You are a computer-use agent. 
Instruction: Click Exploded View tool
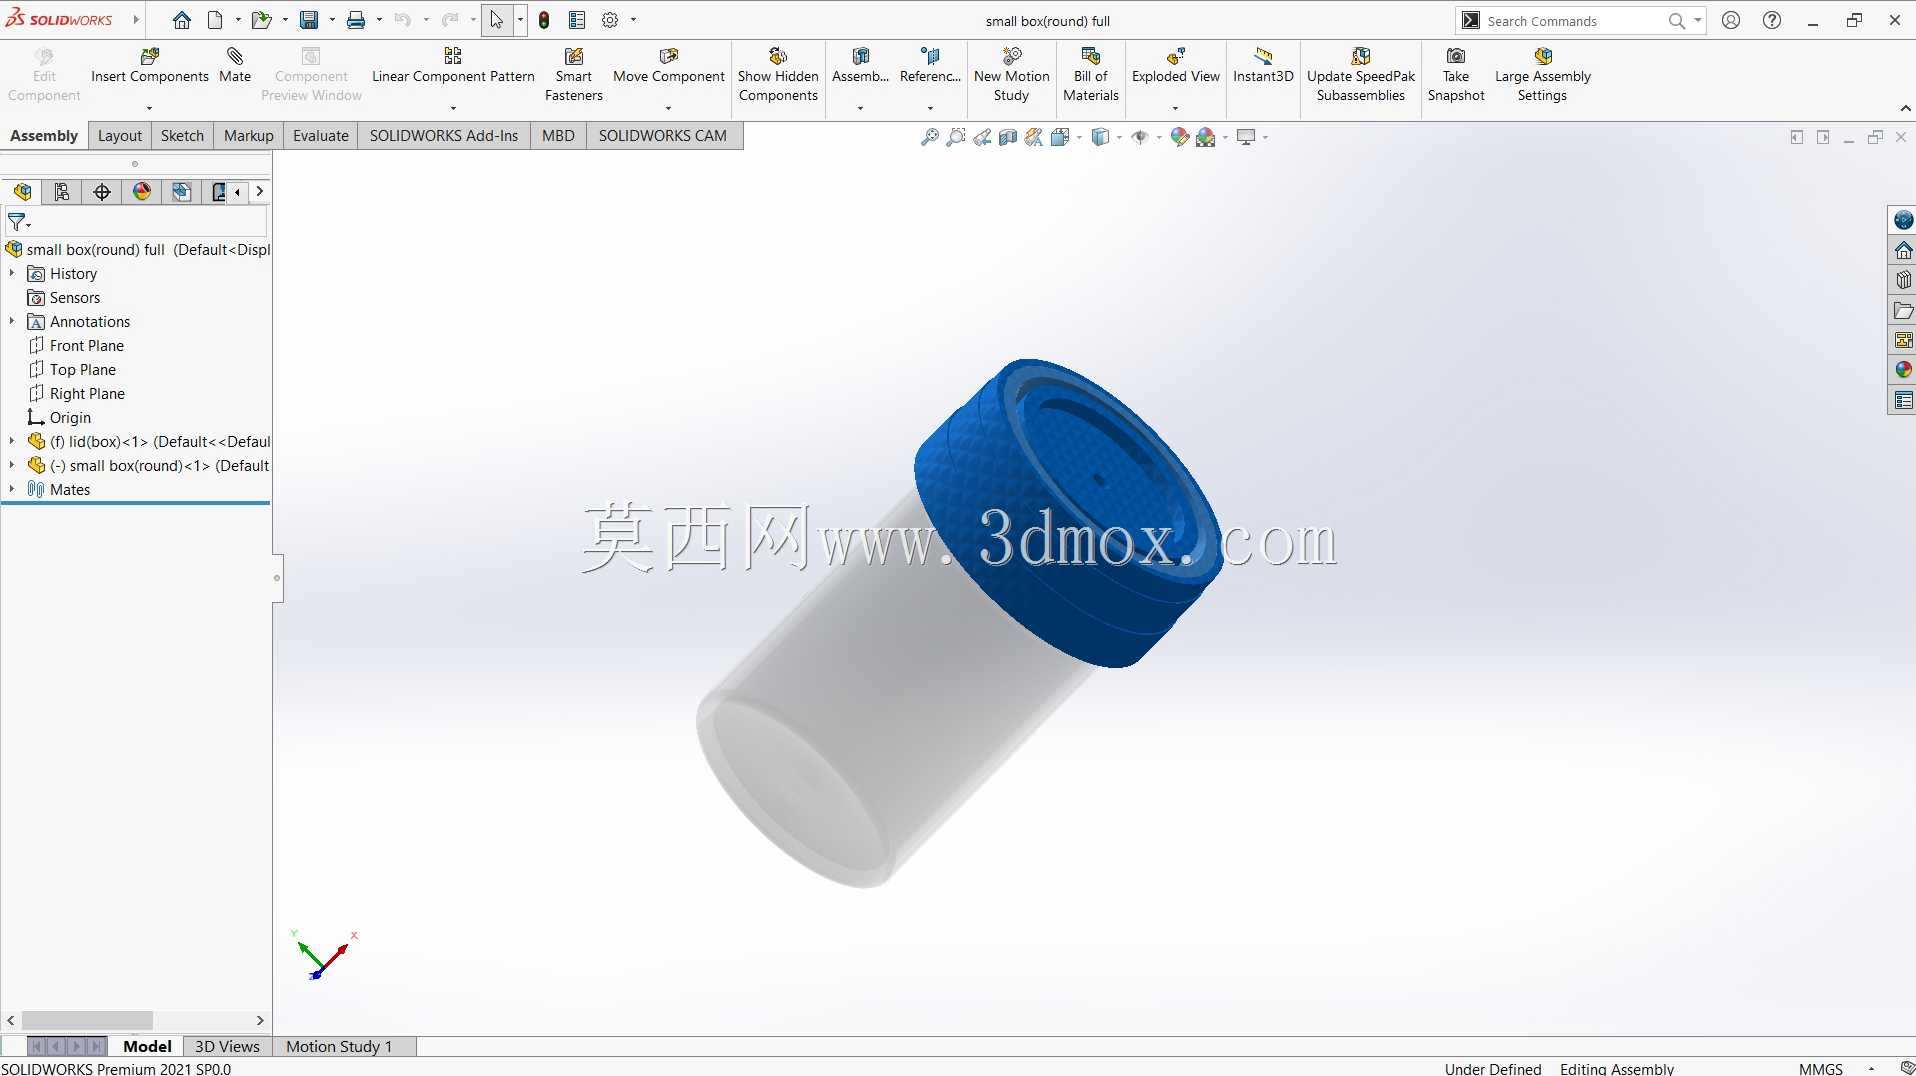click(x=1176, y=66)
